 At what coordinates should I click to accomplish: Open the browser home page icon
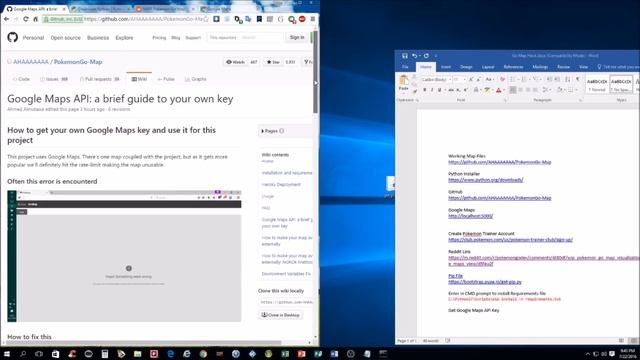[x=36, y=19]
